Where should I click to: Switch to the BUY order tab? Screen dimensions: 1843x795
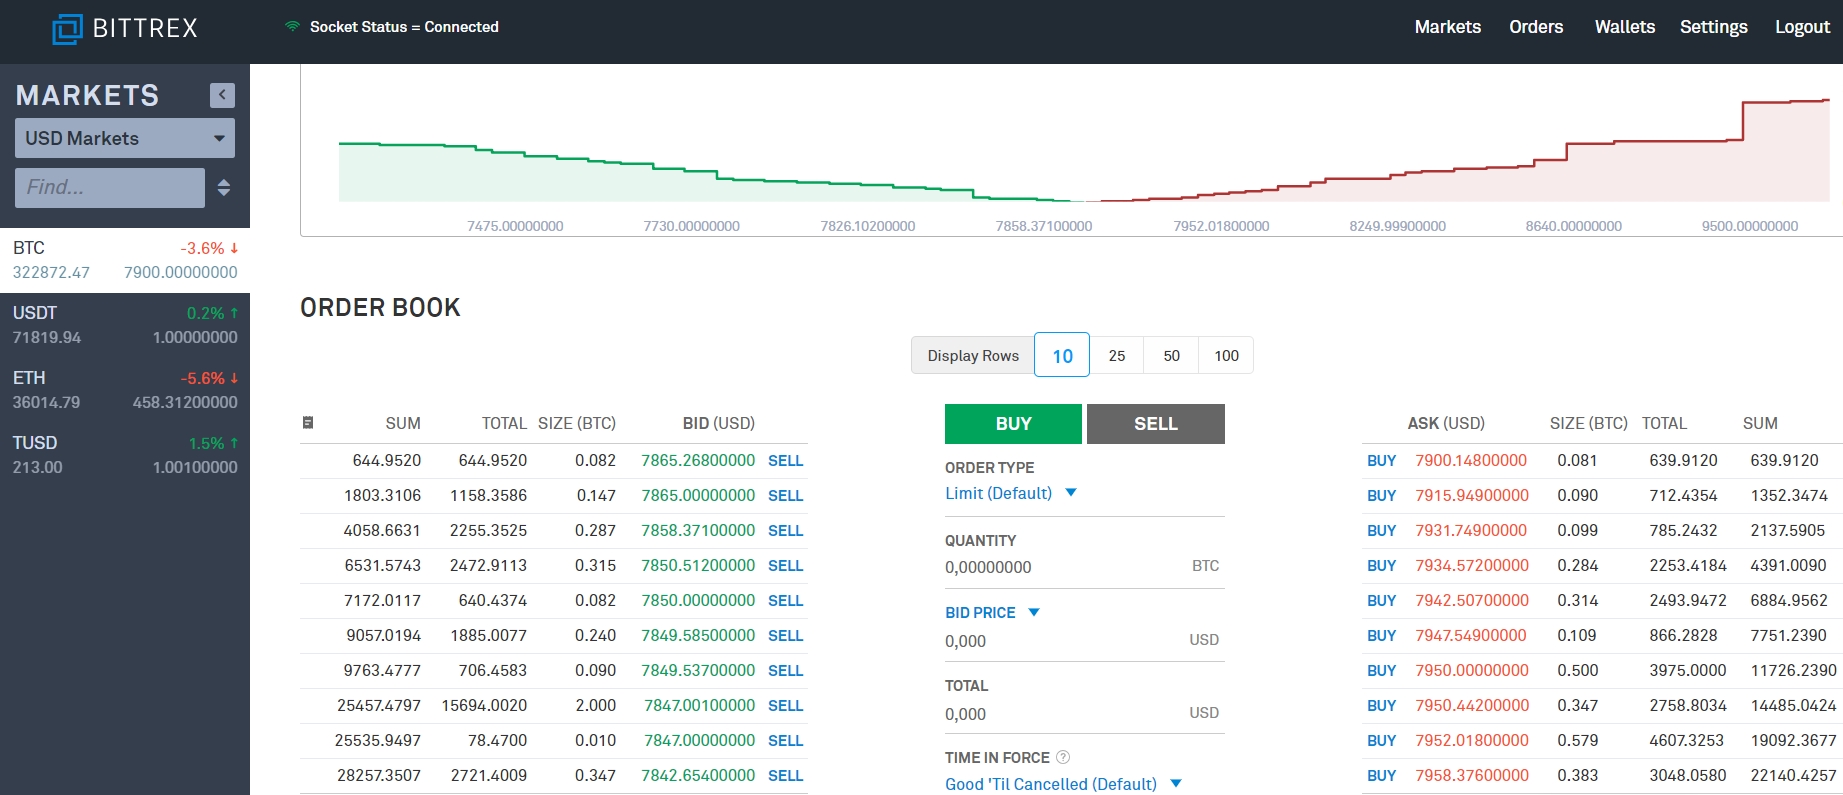click(1013, 424)
